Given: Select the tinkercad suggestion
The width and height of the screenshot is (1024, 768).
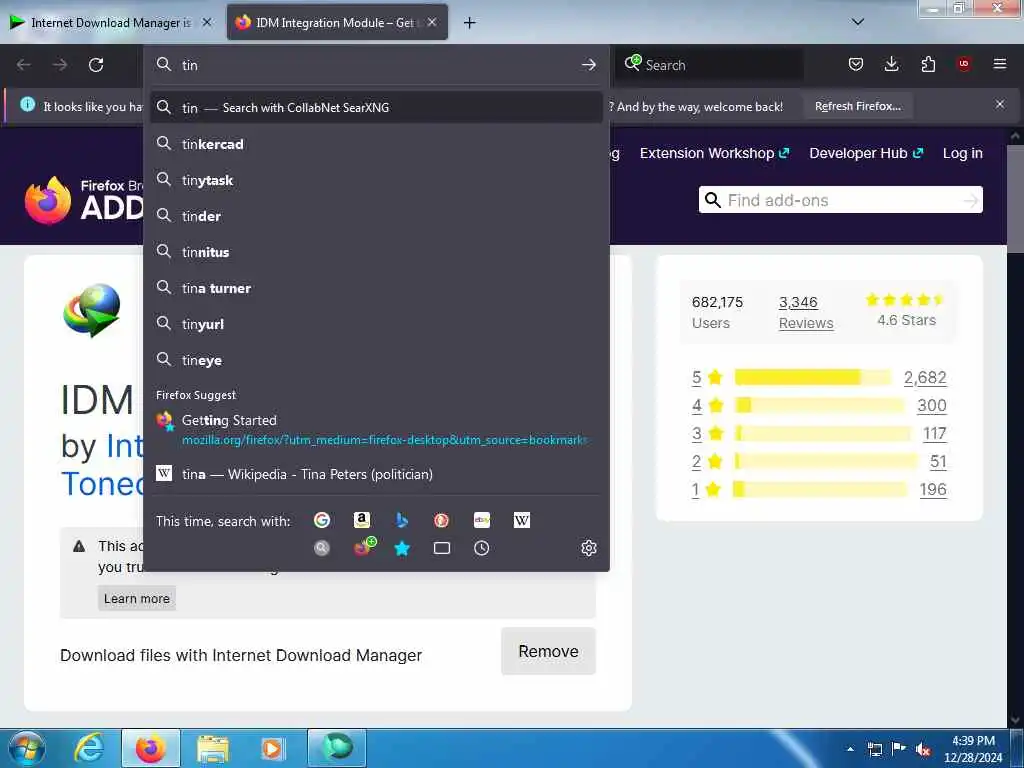Looking at the screenshot, I should 376,144.
